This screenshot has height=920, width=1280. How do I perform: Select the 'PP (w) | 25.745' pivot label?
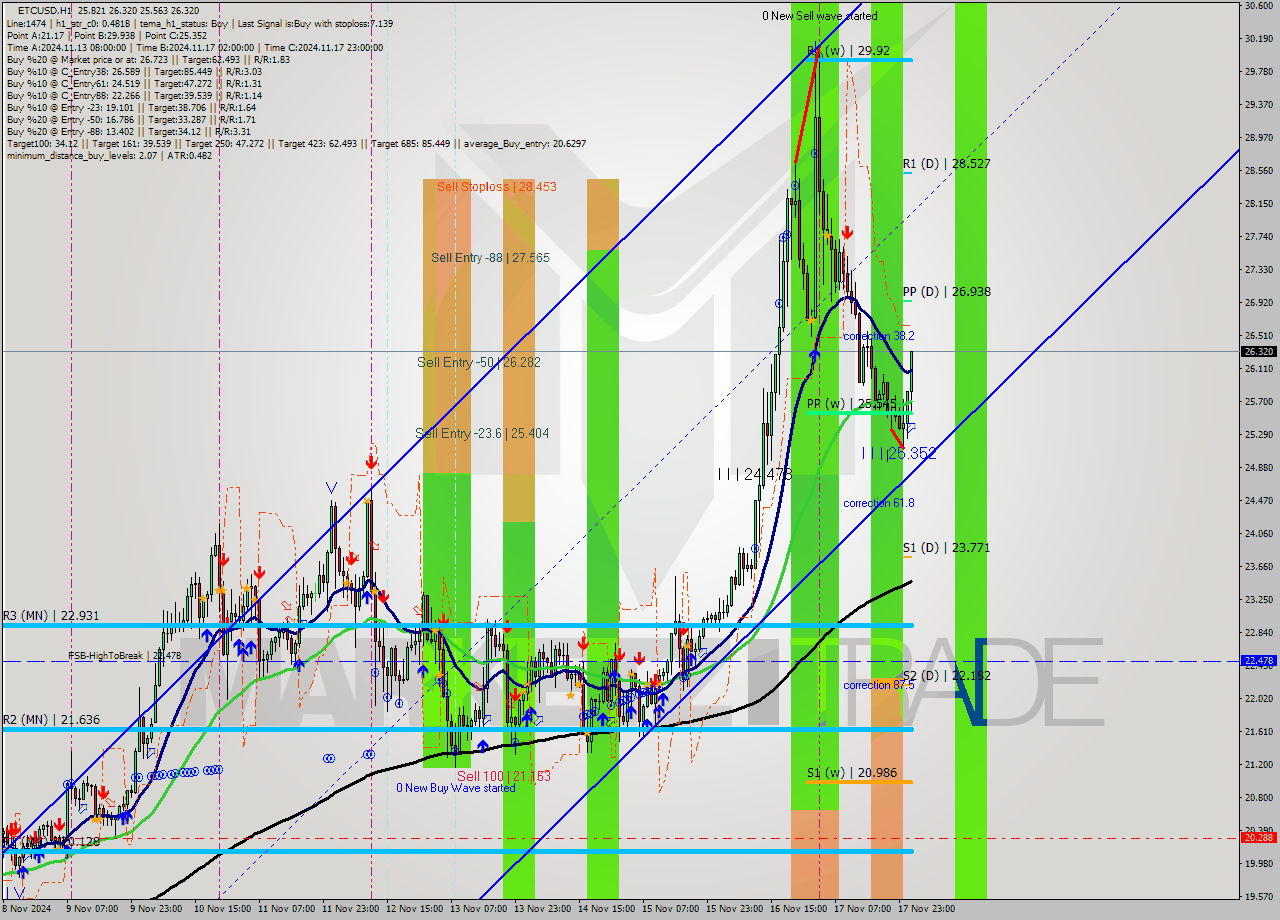pos(851,405)
